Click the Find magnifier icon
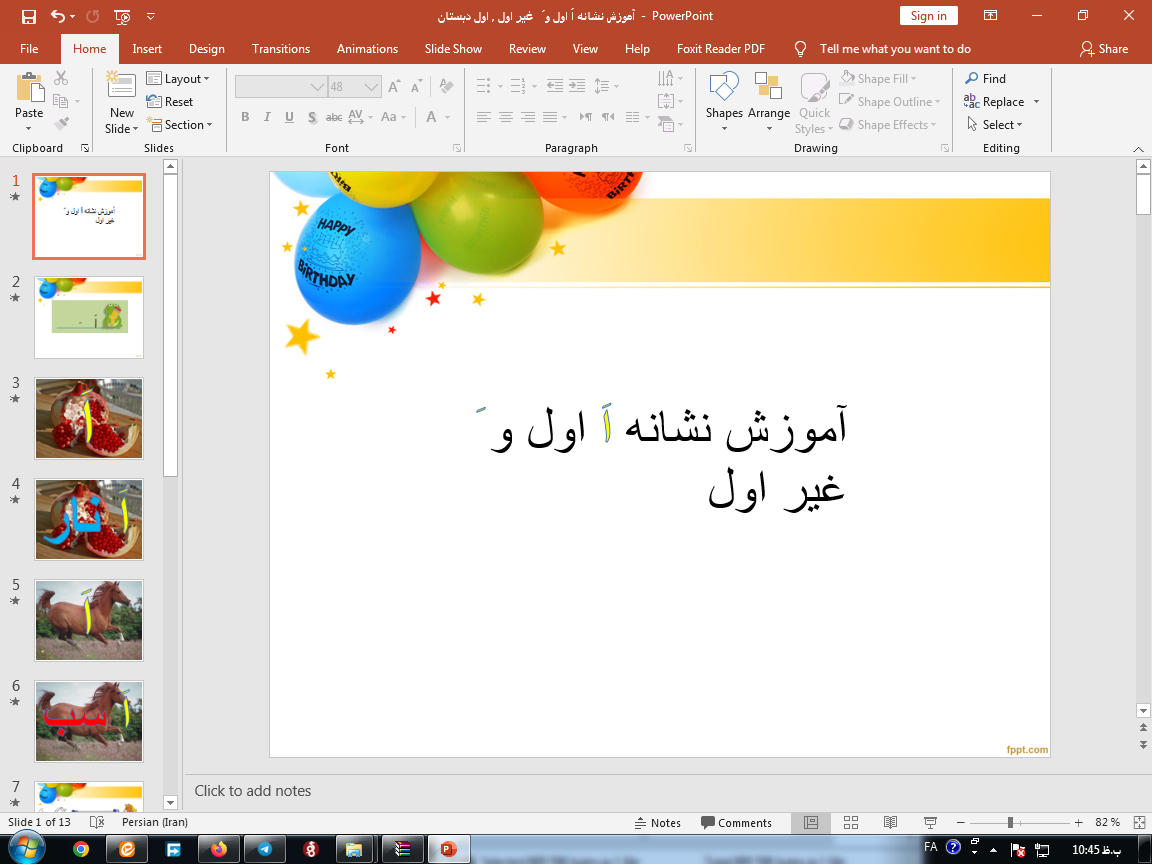Screen dimensions: 1152x864 click(x=972, y=78)
